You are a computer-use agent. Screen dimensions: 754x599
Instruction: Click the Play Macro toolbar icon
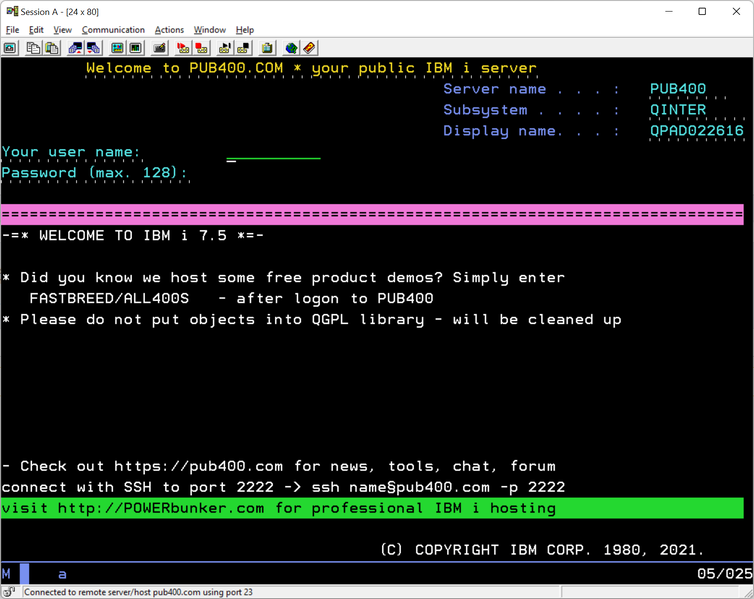(x=225, y=48)
